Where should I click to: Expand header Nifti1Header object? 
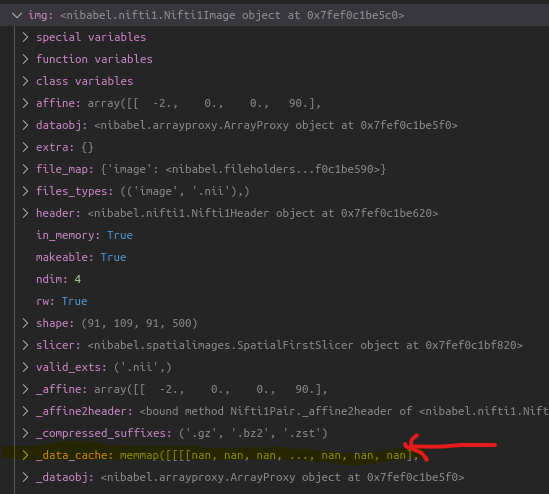click(25, 213)
